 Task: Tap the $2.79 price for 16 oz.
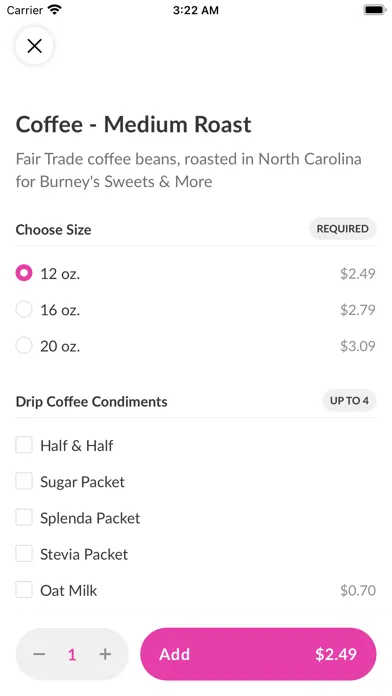pos(357,310)
